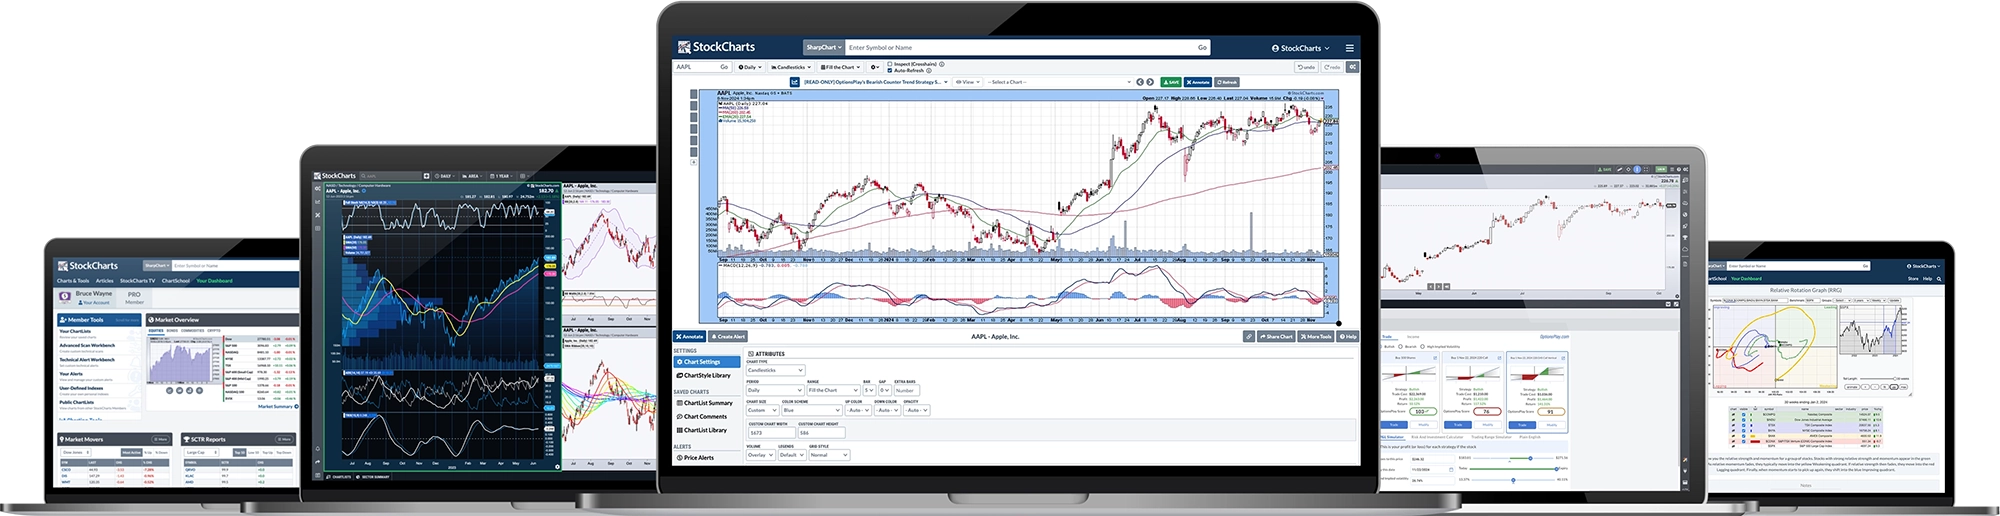Copy chart link using link icon button
This screenshot has width=2000, height=516.
click(1249, 336)
